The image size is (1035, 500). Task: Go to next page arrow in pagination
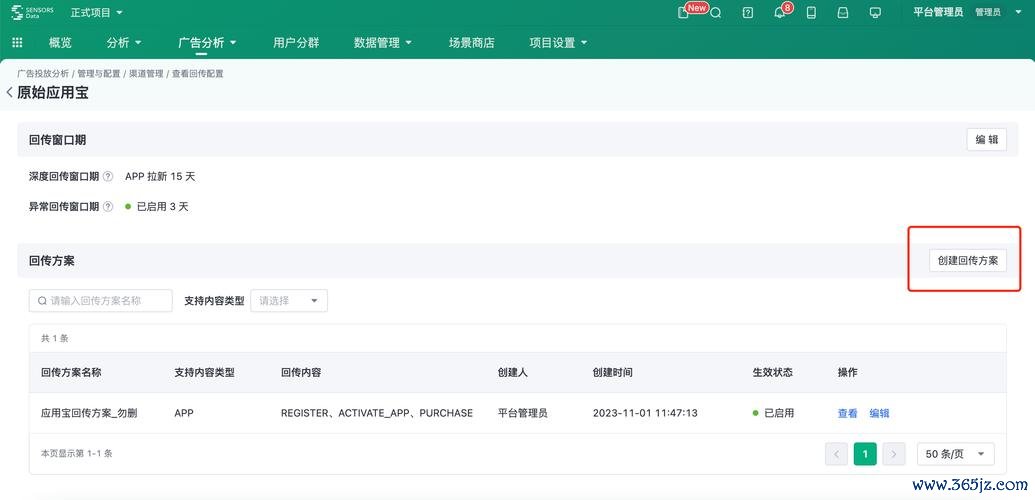(x=894, y=454)
